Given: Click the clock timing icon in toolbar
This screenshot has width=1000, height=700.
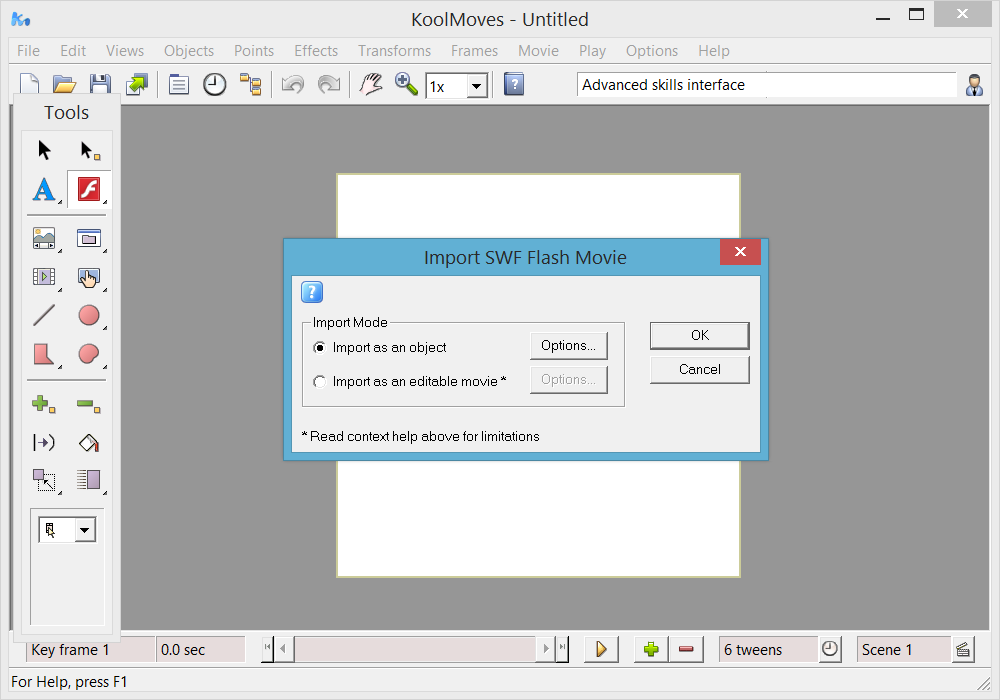Looking at the screenshot, I should pos(214,84).
